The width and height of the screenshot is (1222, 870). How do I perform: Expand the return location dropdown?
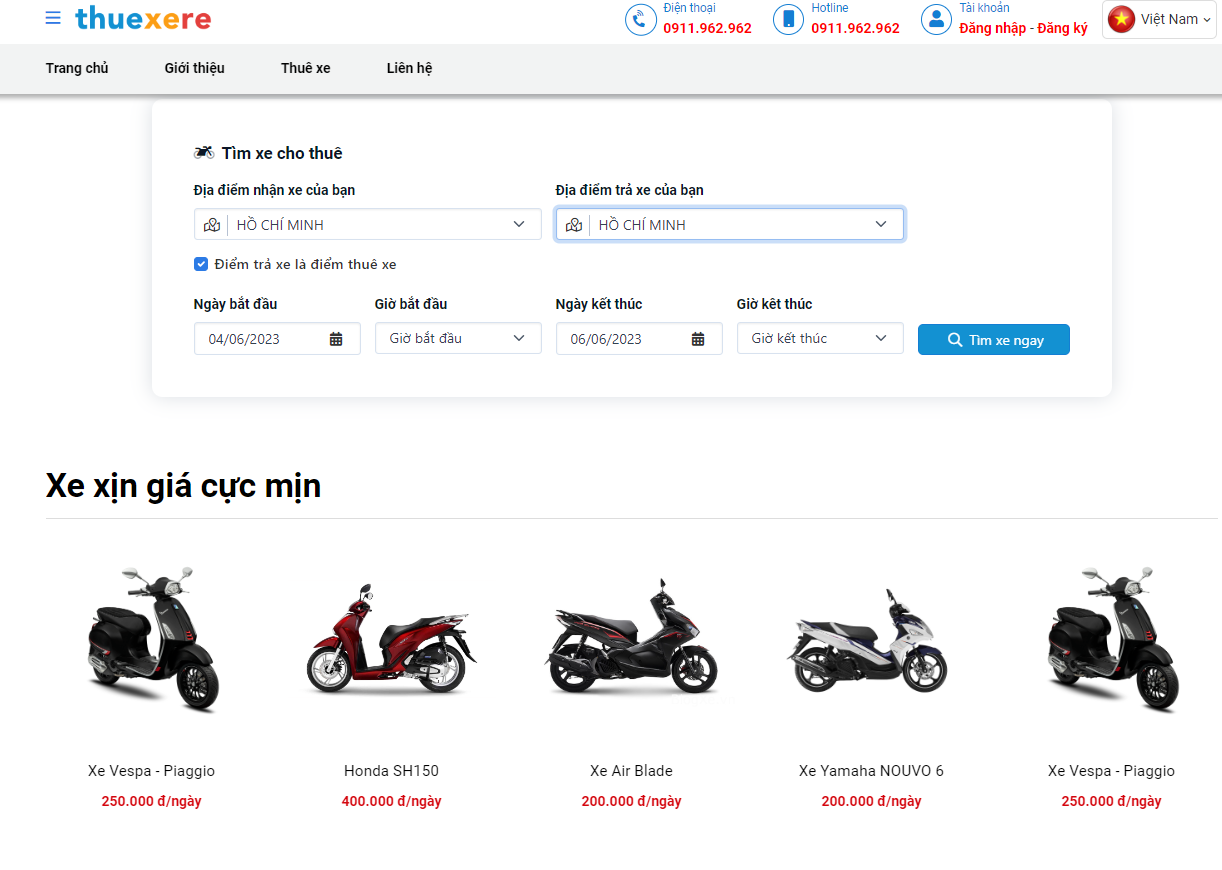click(880, 224)
